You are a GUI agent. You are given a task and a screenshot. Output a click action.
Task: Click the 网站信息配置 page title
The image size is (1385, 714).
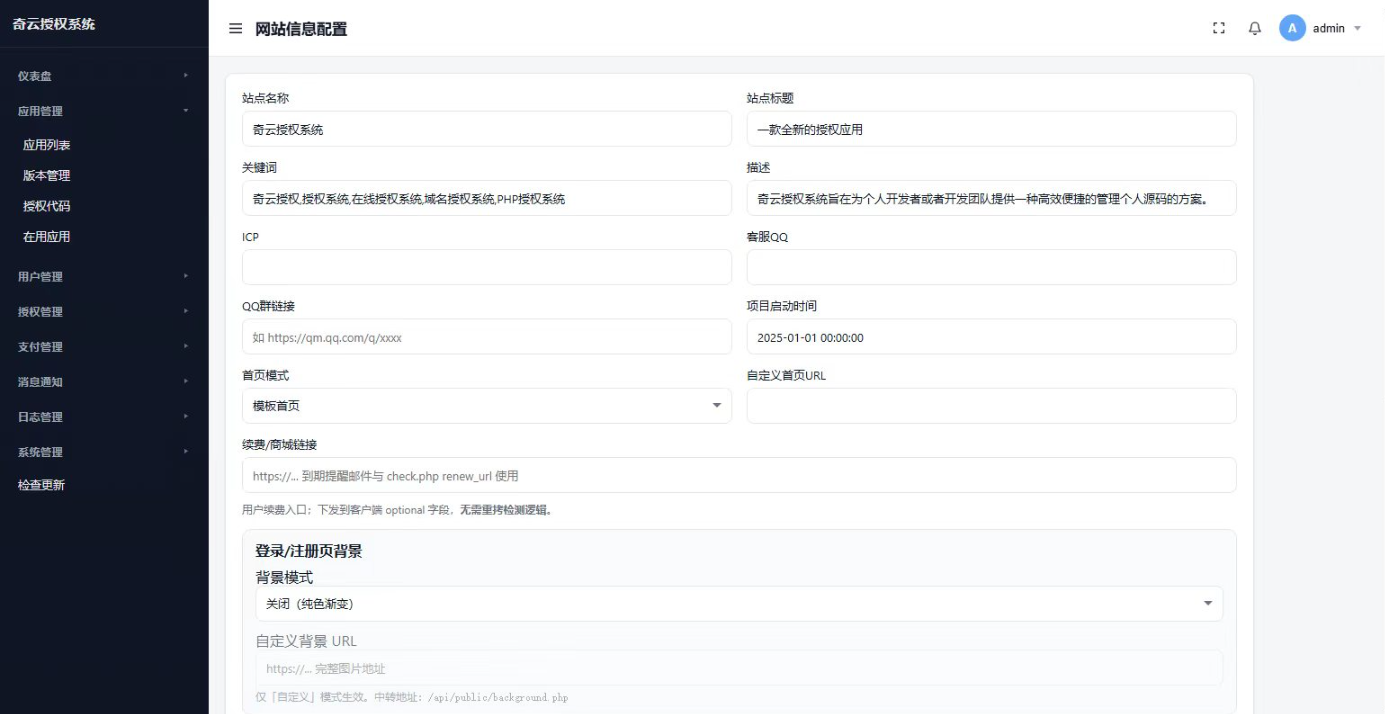[x=301, y=29]
